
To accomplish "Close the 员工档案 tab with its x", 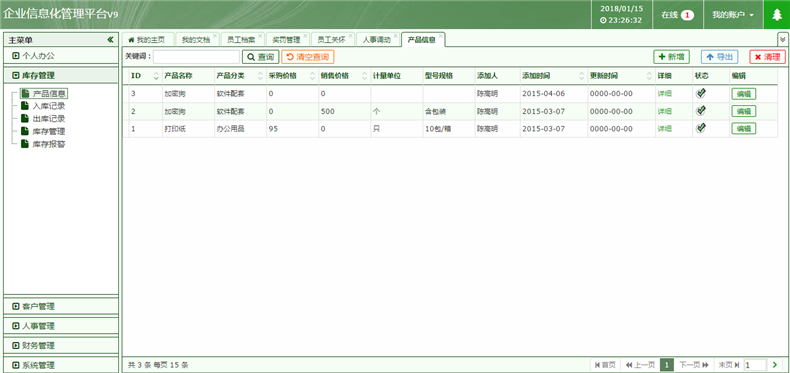I will click(x=260, y=36).
